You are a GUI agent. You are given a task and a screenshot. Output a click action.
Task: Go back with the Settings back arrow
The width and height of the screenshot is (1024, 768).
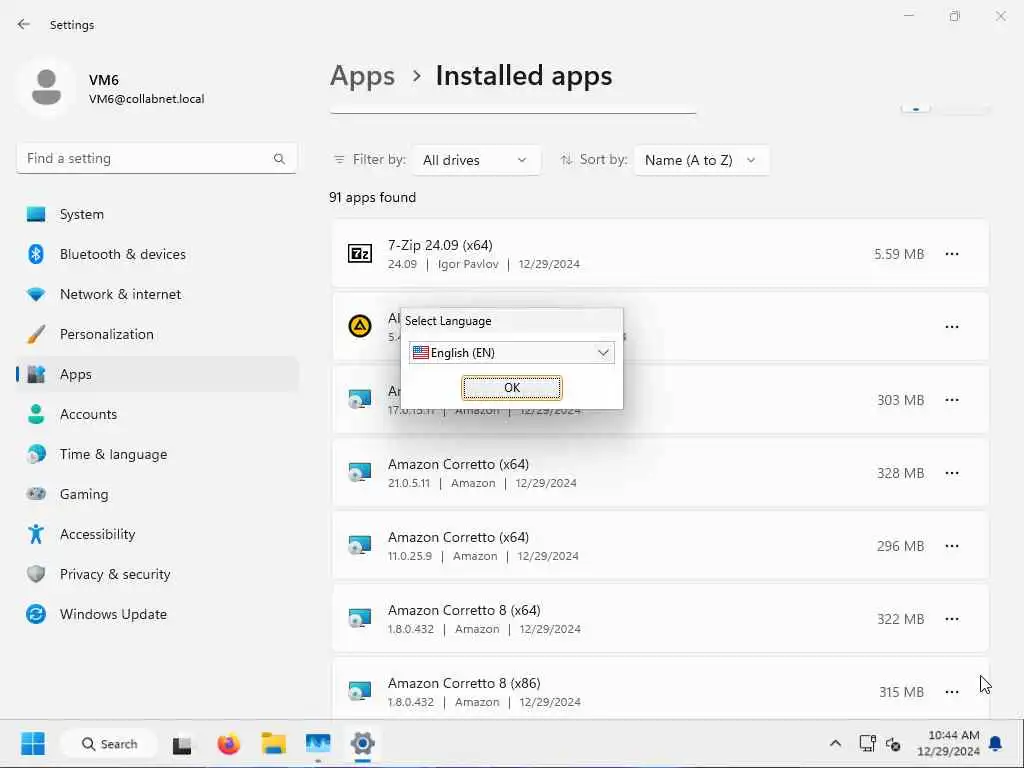pyautogui.click(x=24, y=24)
